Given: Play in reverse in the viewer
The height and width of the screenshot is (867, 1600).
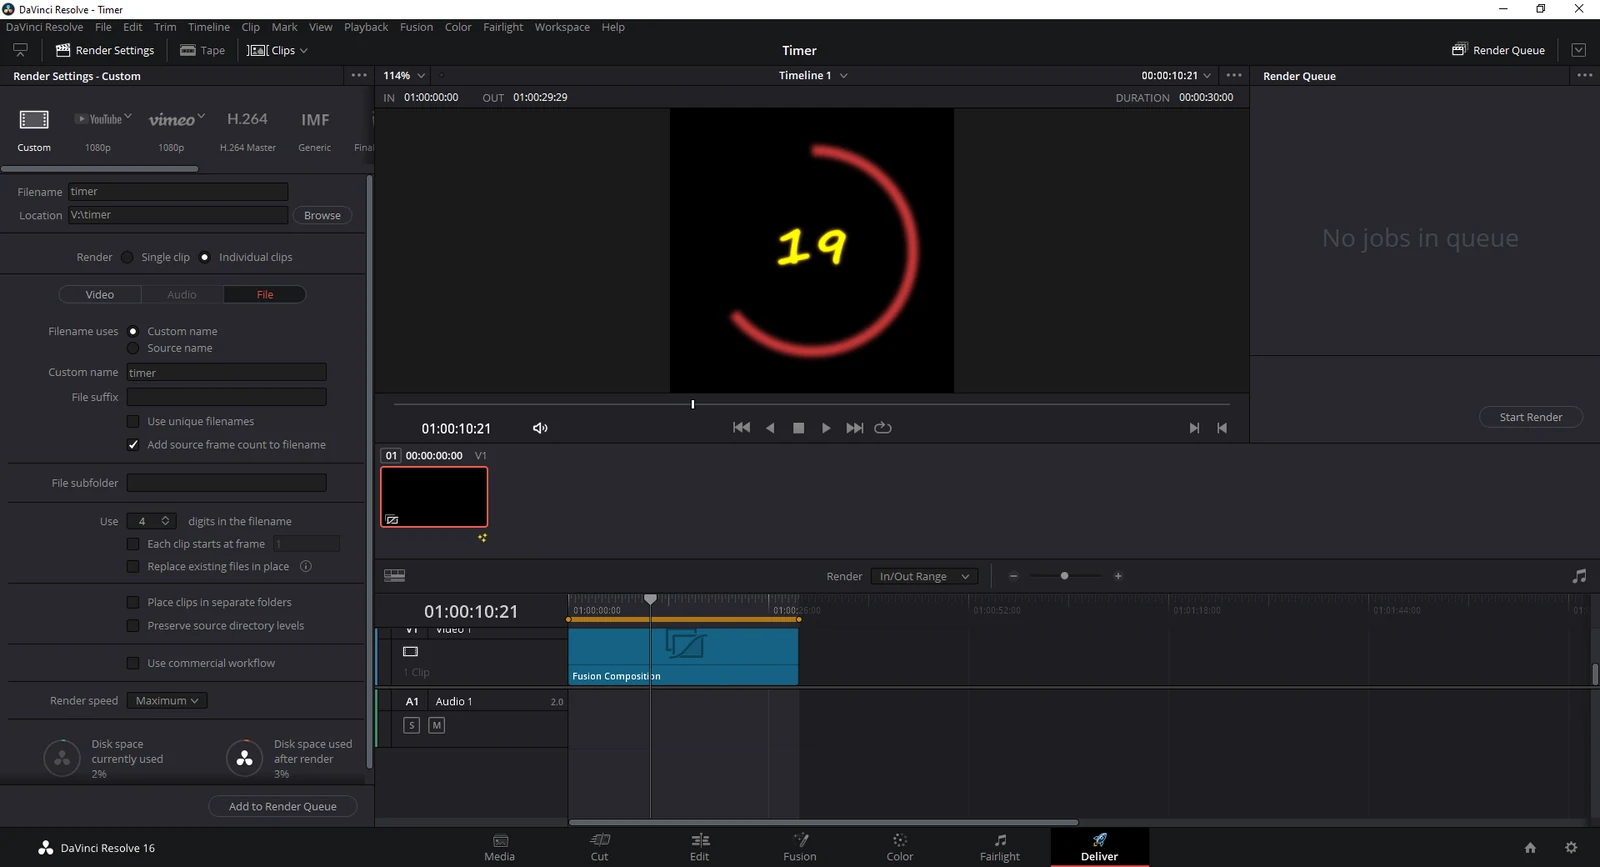Looking at the screenshot, I should (x=770, y=428).
